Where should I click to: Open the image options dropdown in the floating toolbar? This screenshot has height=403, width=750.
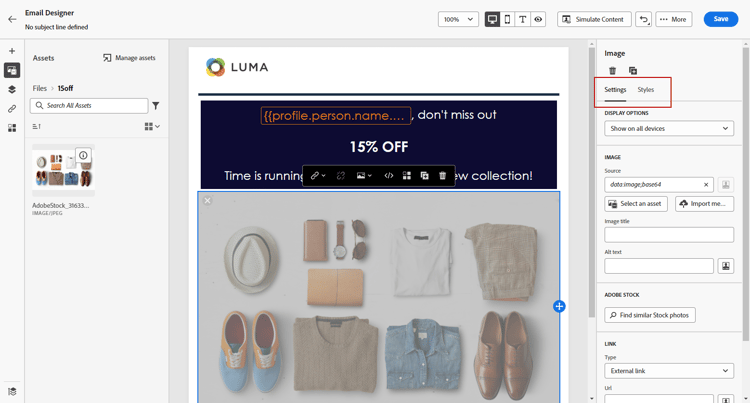(364, 175)
